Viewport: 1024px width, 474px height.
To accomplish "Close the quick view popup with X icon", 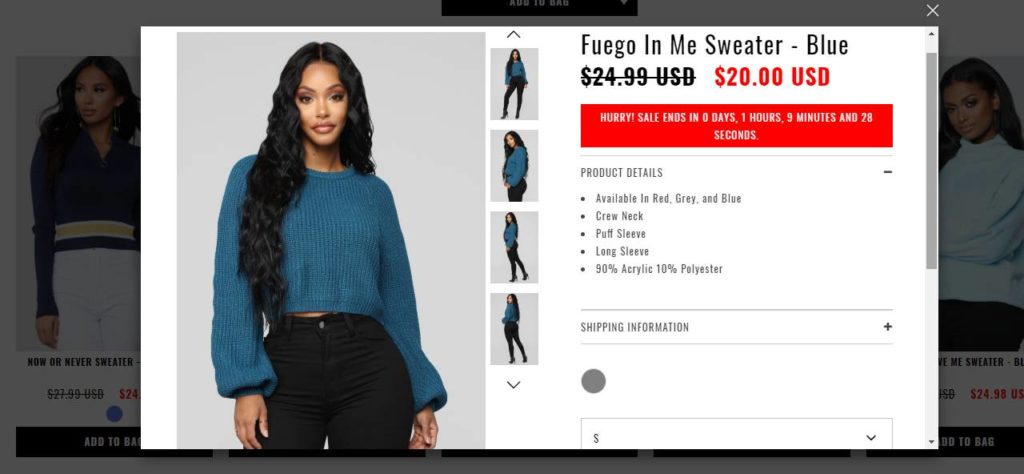I will pyautogui.click(x=932, y=10).
